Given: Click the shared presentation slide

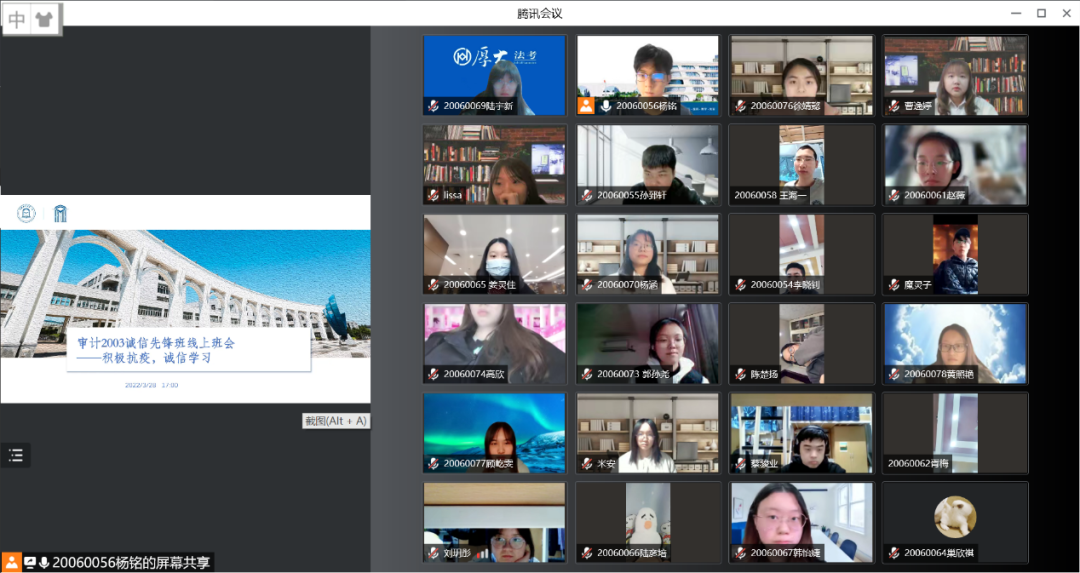Looking at the screenshot, I should tap(185, 300).
